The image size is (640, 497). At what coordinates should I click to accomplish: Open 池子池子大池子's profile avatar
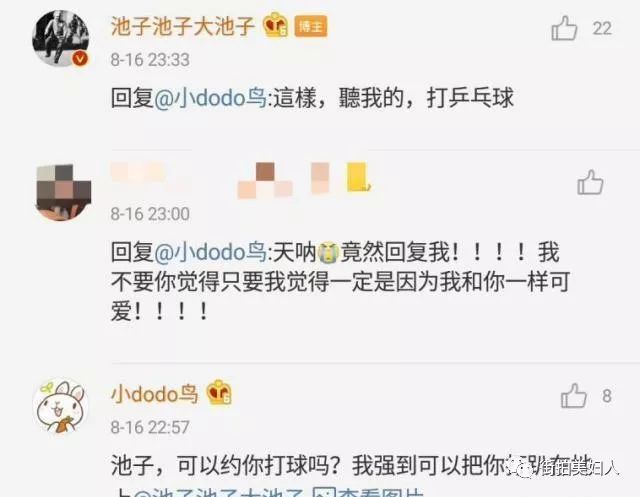(x=61, y=38)
